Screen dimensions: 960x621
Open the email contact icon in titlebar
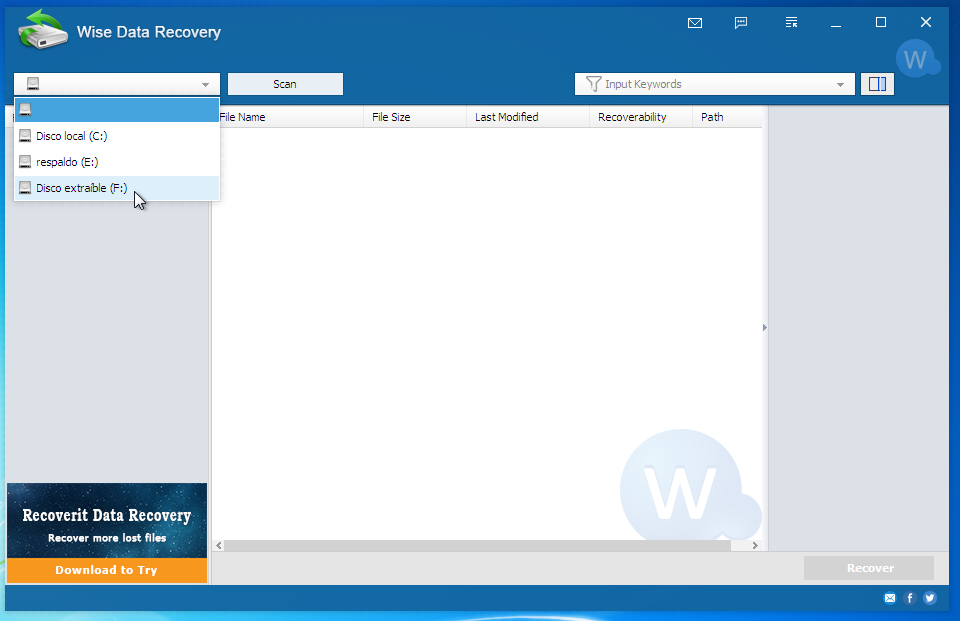coord(695,22)
